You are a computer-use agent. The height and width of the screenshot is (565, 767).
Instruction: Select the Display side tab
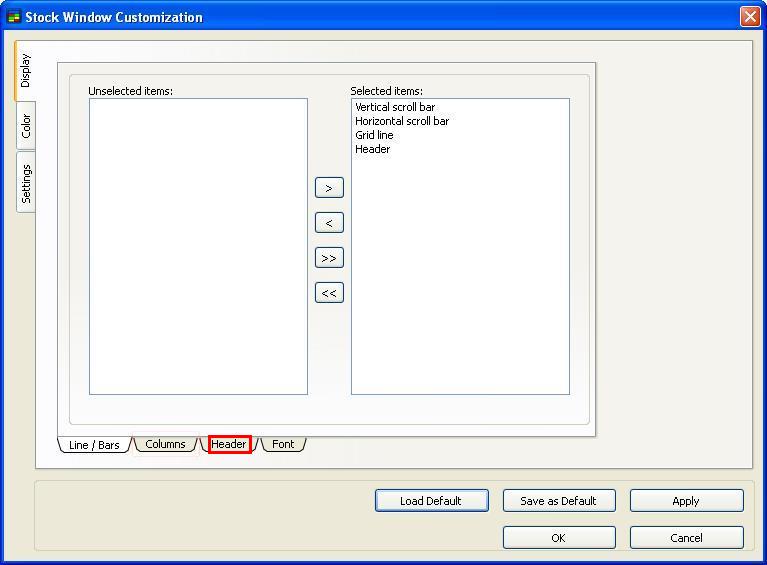coord(26,71)
